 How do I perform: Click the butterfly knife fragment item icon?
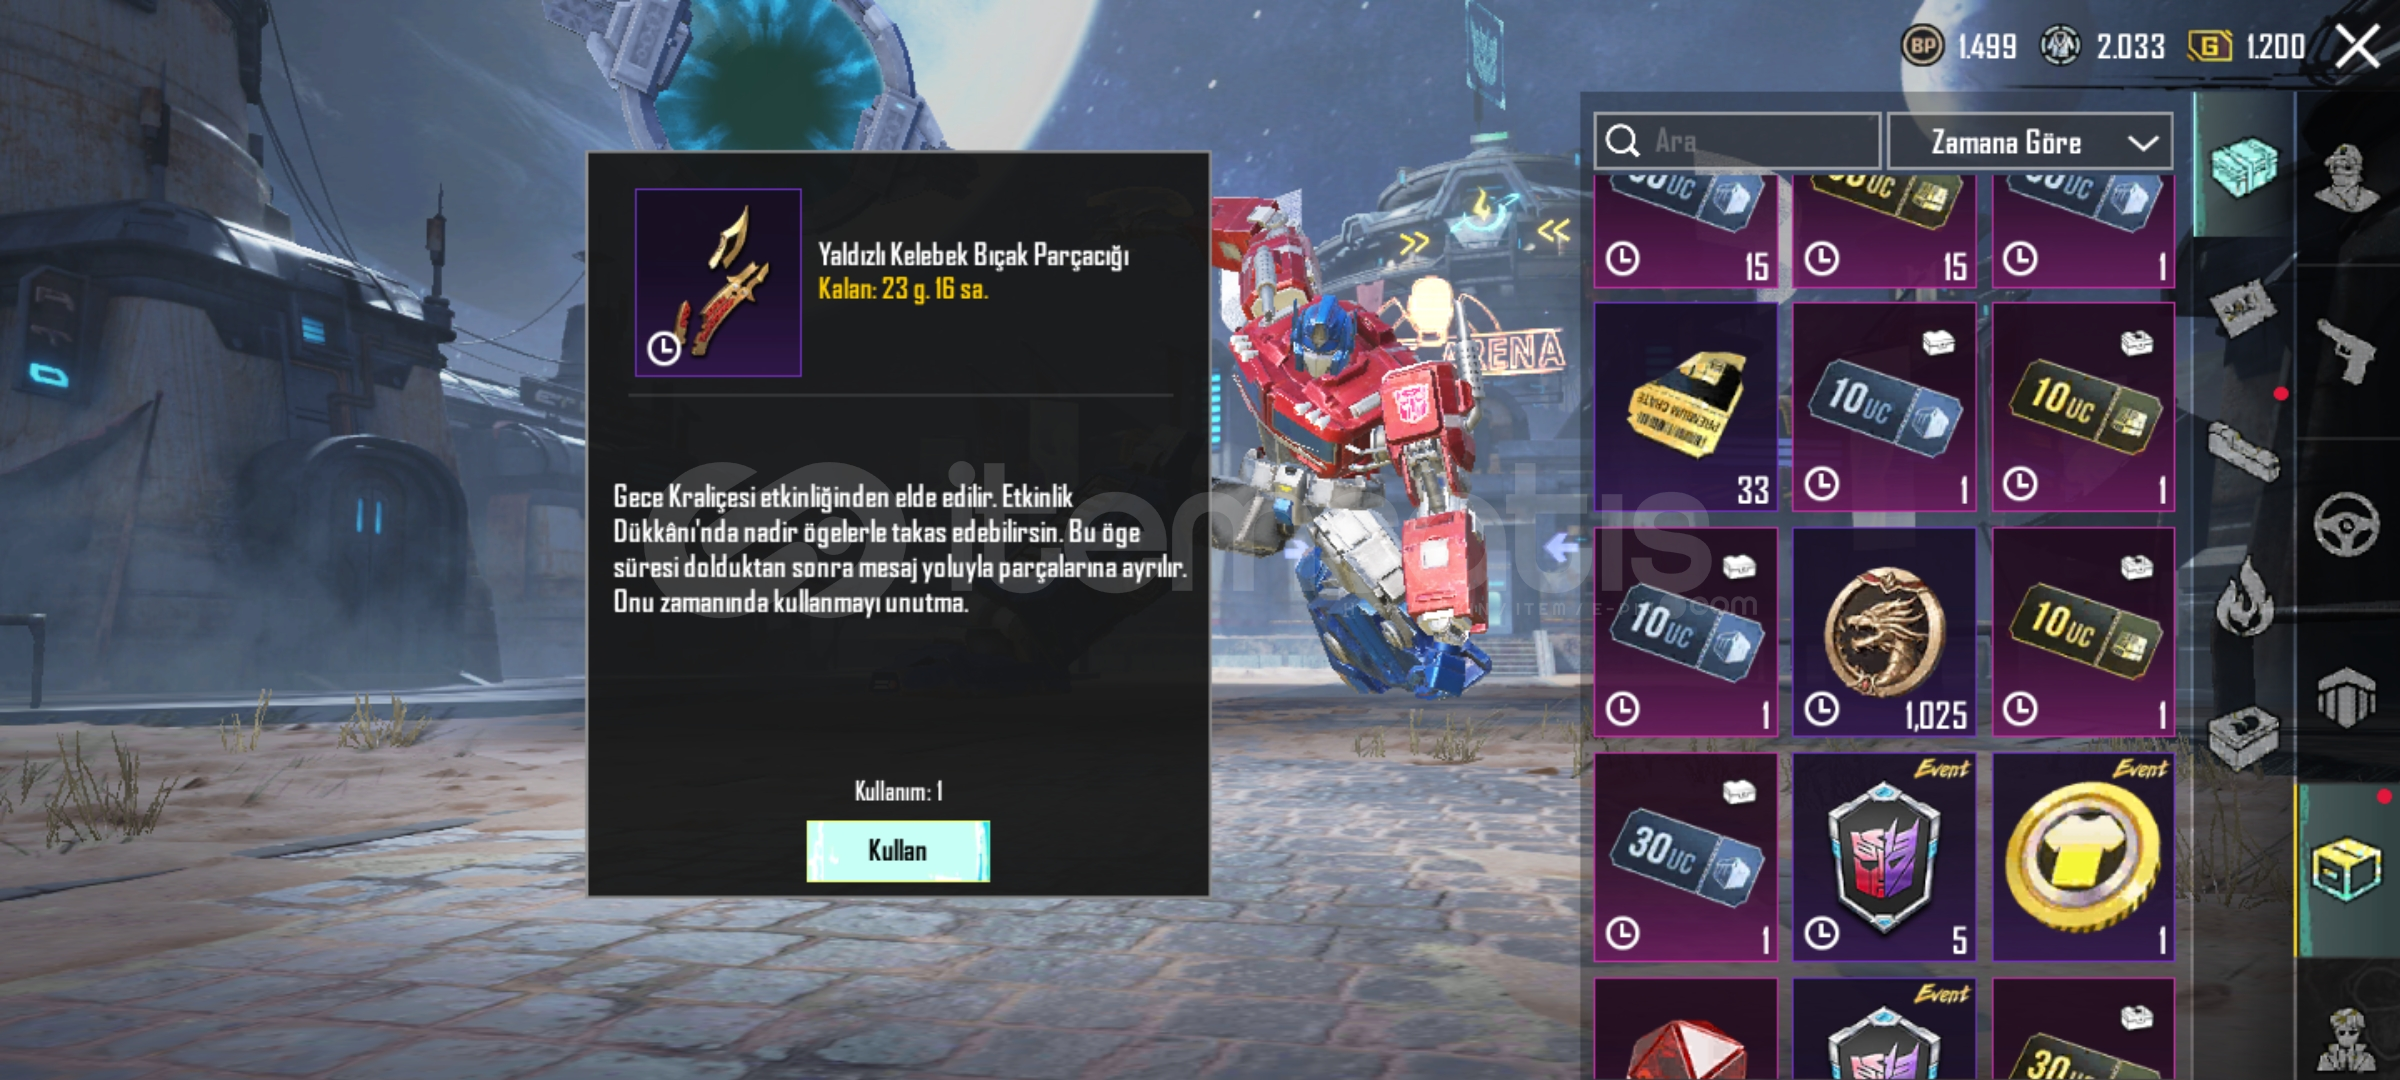tap(718, 283)
